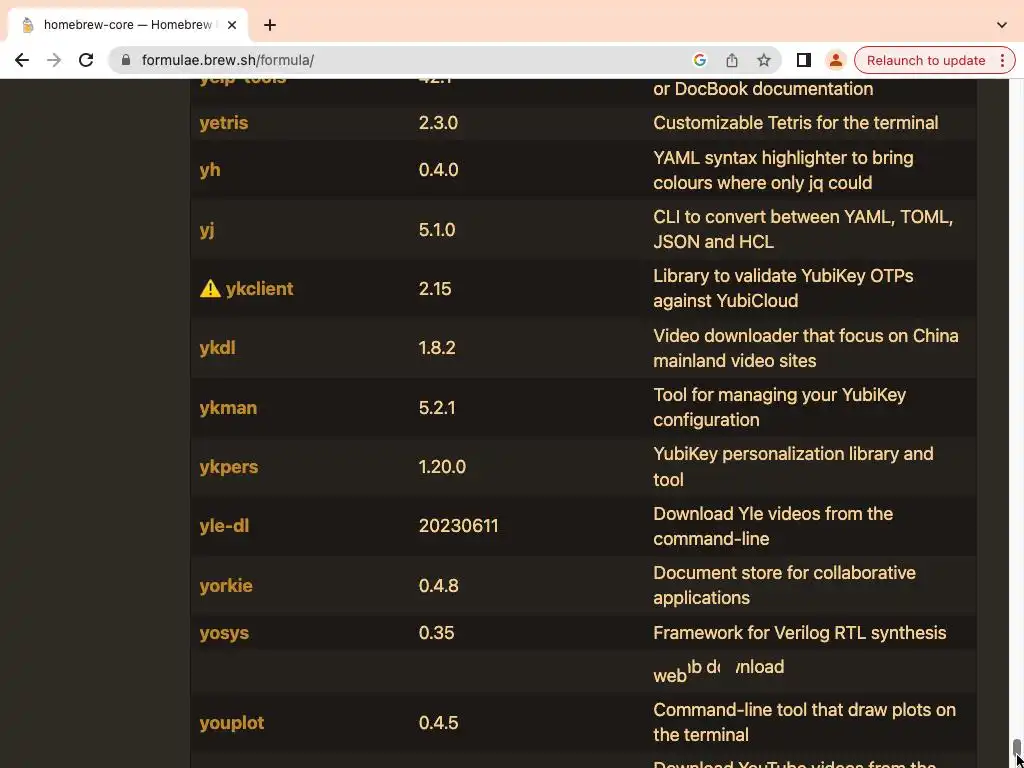1024x768 pixels.
Task: Click version 0.4.8 in yorkie row
Action: [x=438, y=585]
